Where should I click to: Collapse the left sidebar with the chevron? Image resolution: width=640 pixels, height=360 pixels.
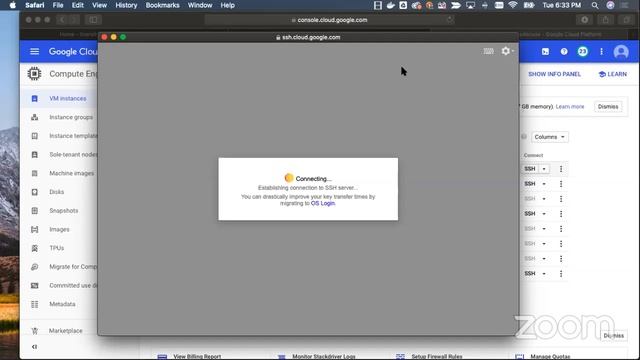pyautogui.click(x=34, y=347)
